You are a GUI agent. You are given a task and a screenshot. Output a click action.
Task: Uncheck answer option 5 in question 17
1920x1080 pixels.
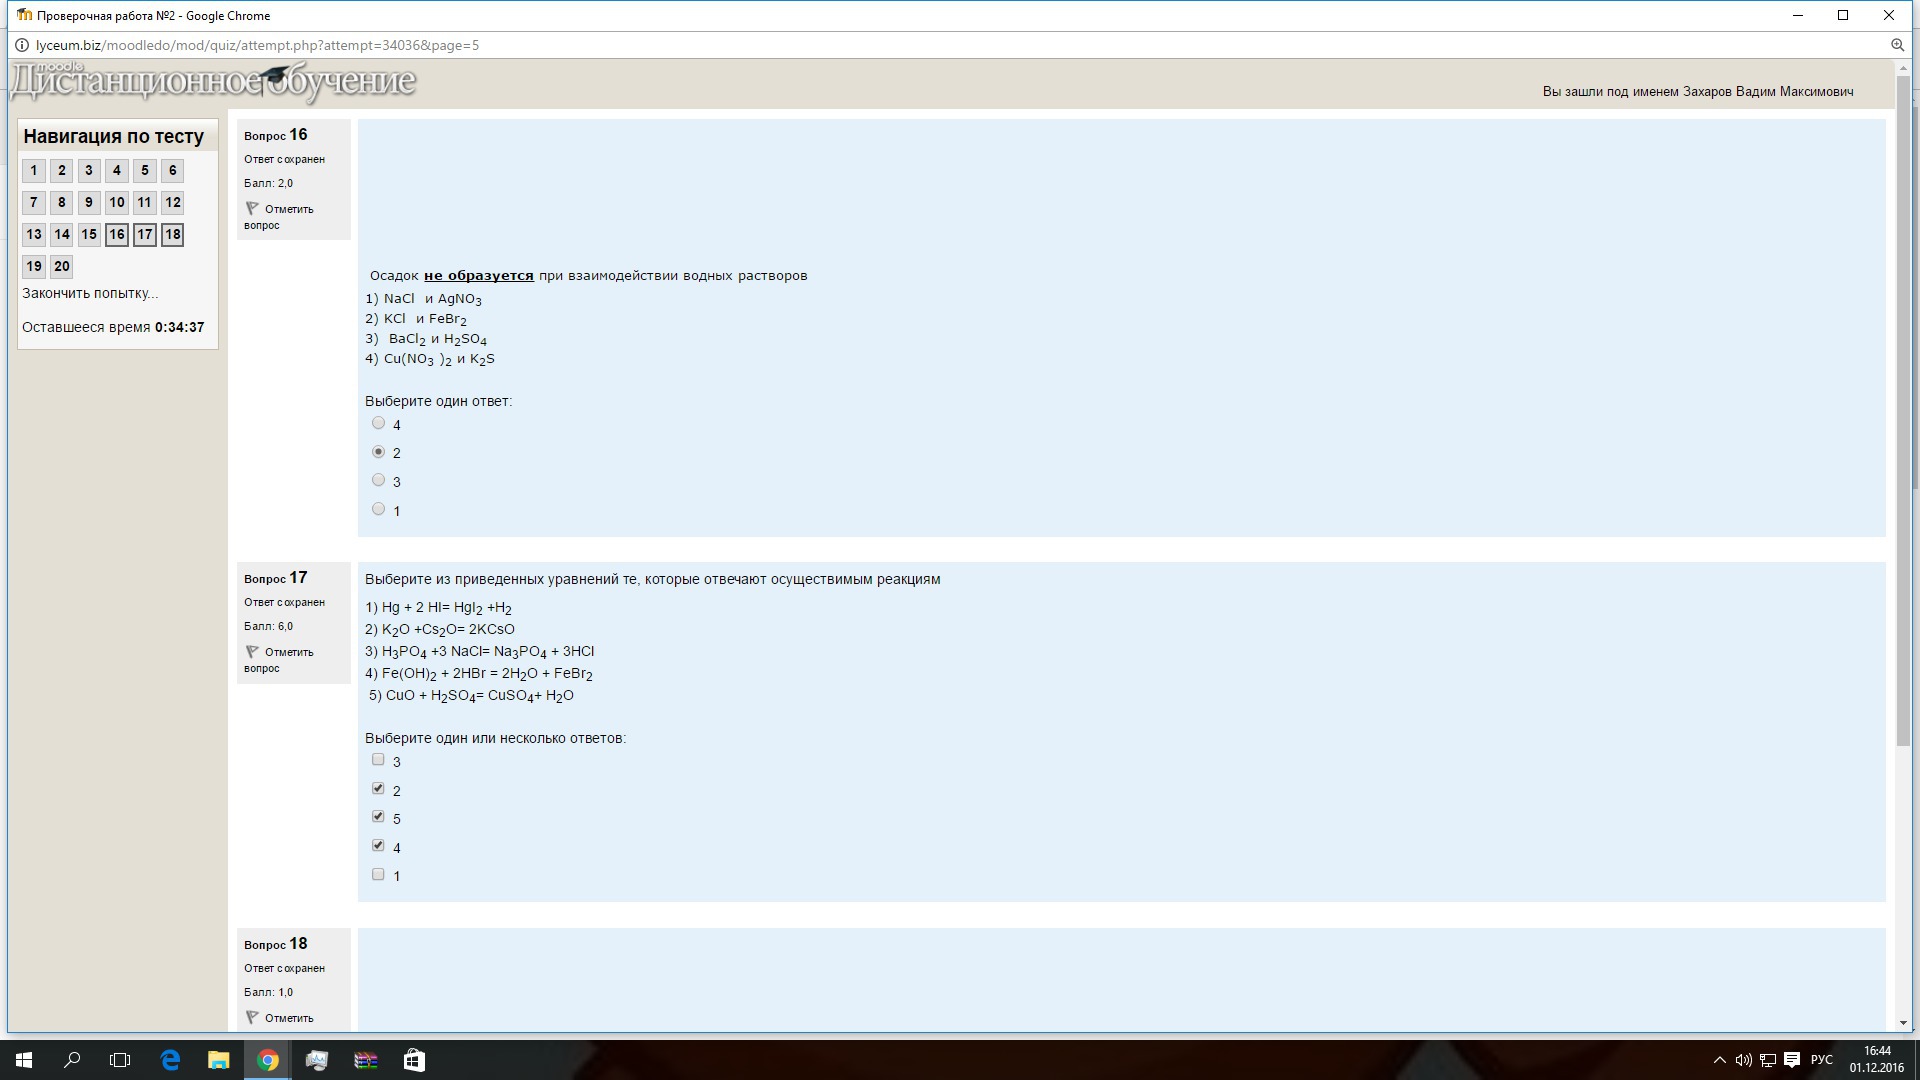pos(378,817)
